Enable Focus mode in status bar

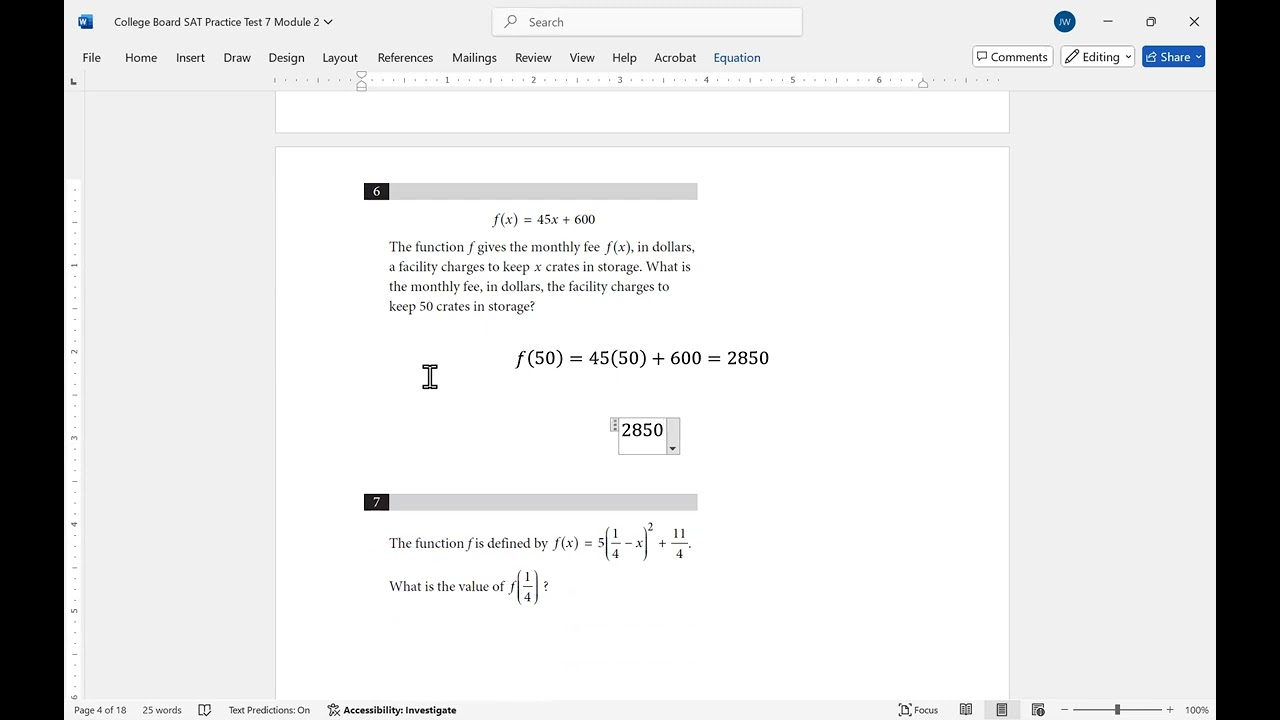919,710
